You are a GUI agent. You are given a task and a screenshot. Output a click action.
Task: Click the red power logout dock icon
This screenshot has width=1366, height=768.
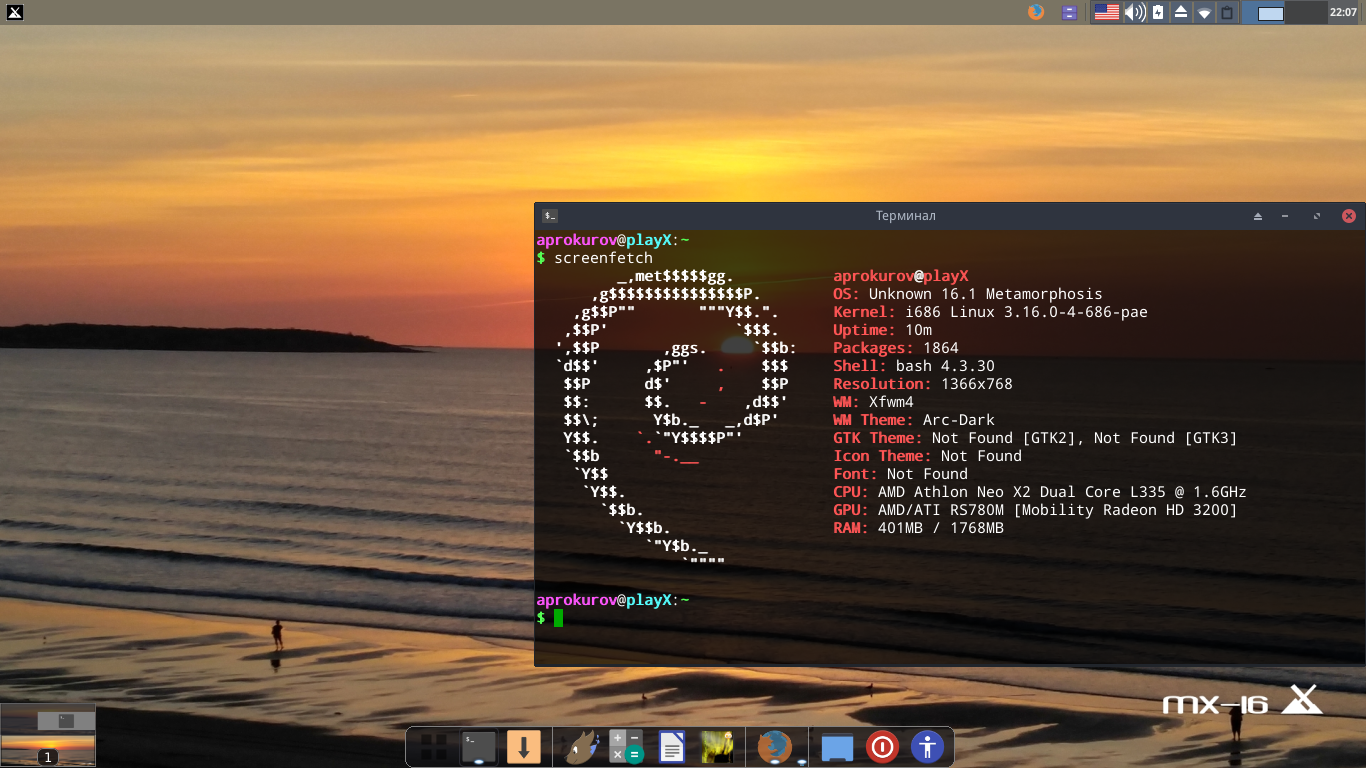point(882,747)
